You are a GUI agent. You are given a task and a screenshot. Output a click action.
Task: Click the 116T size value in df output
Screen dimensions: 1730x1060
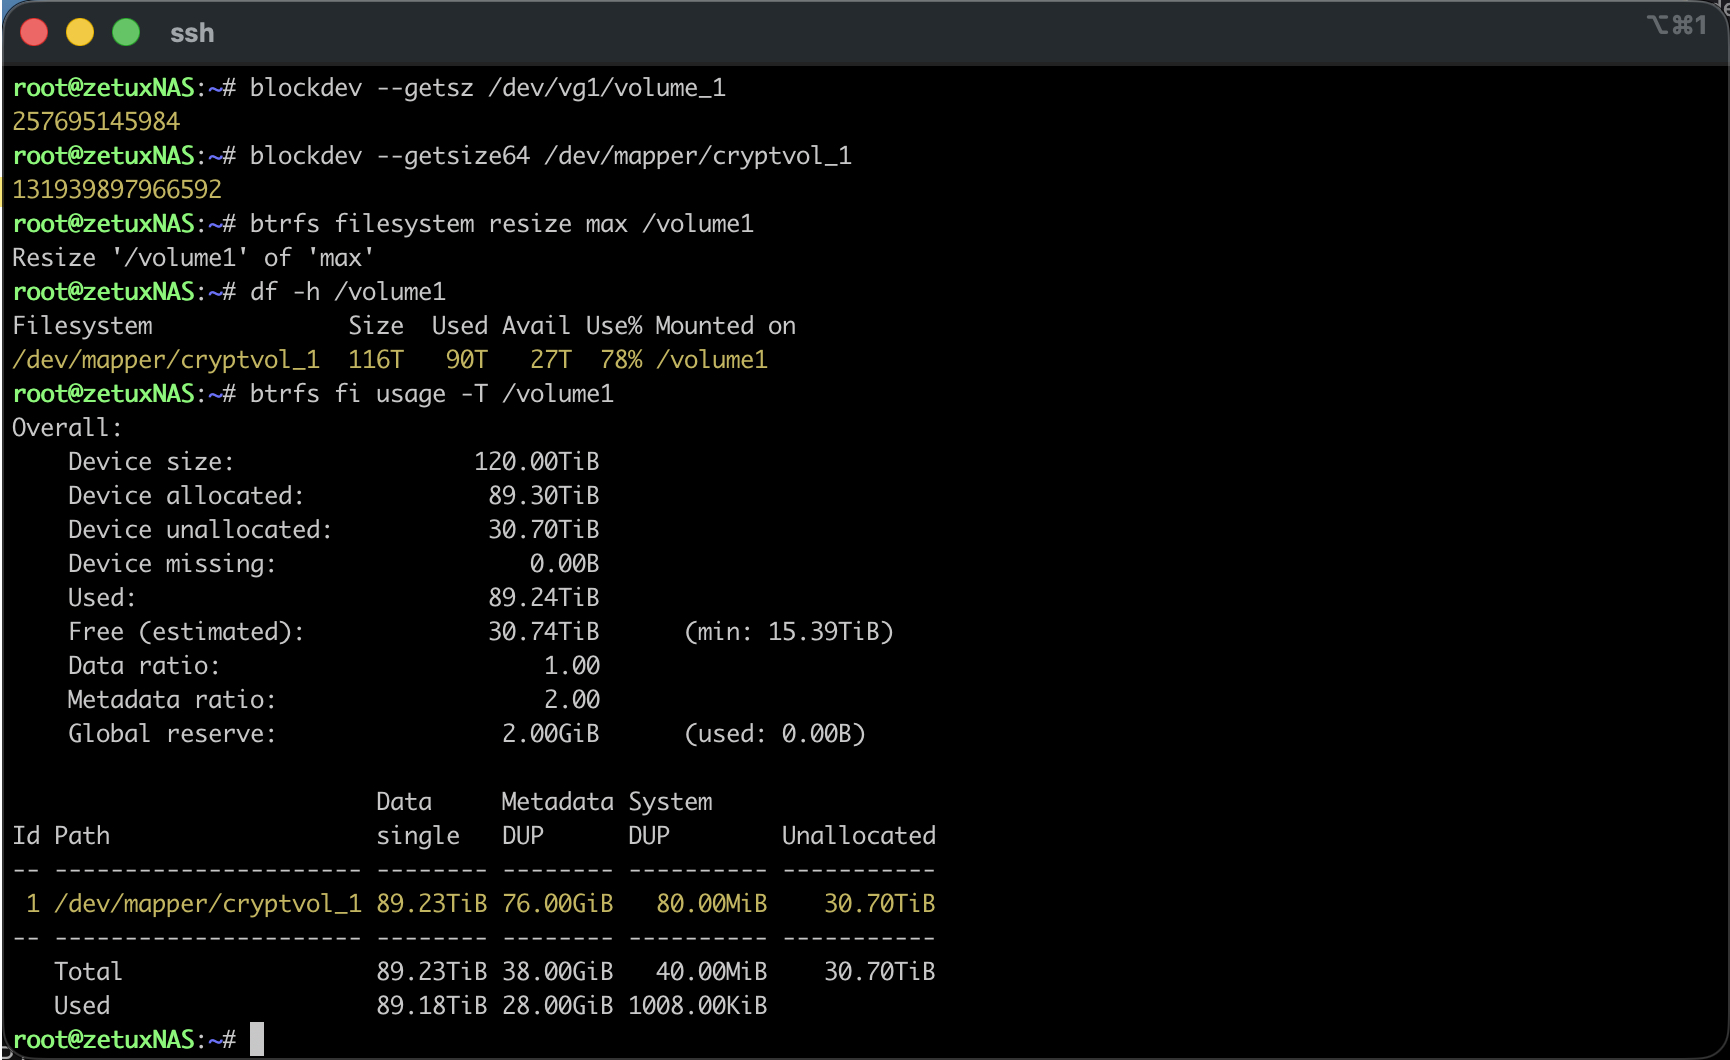(376, 360)
